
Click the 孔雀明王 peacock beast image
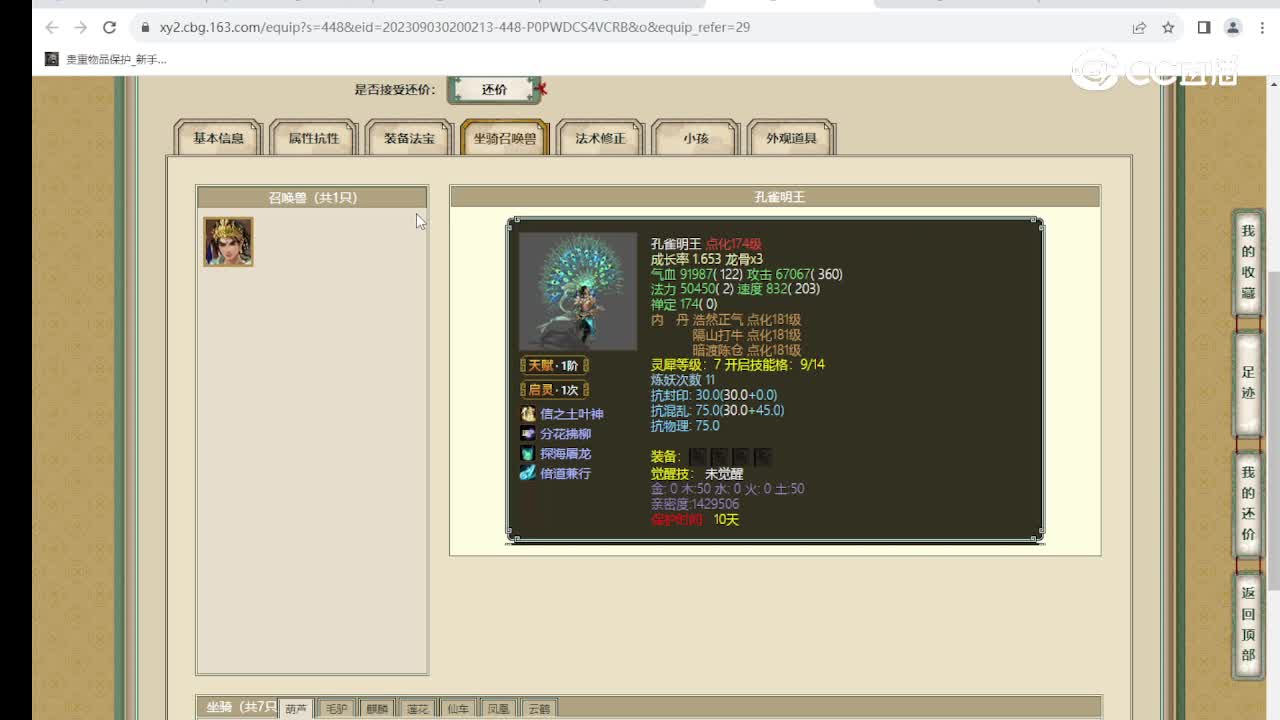tap(578, 291)
